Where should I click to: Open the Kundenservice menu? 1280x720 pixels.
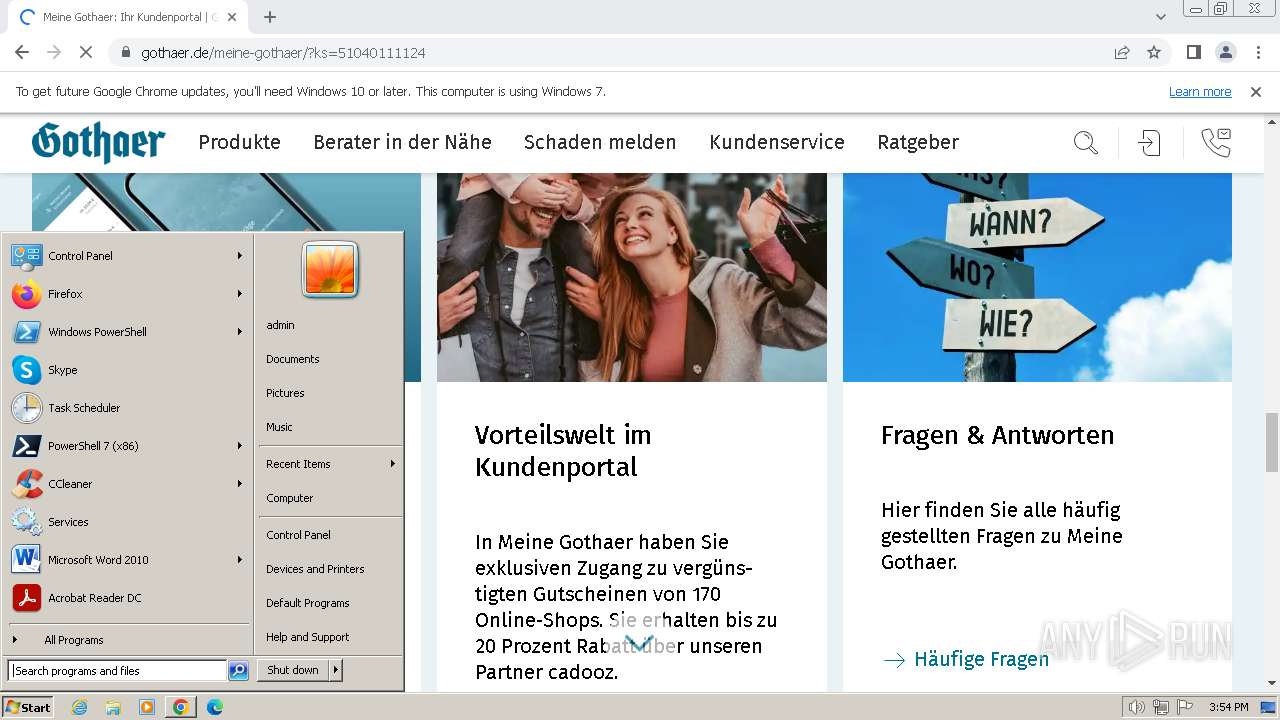pyautogui.click(x=777, y=142)
